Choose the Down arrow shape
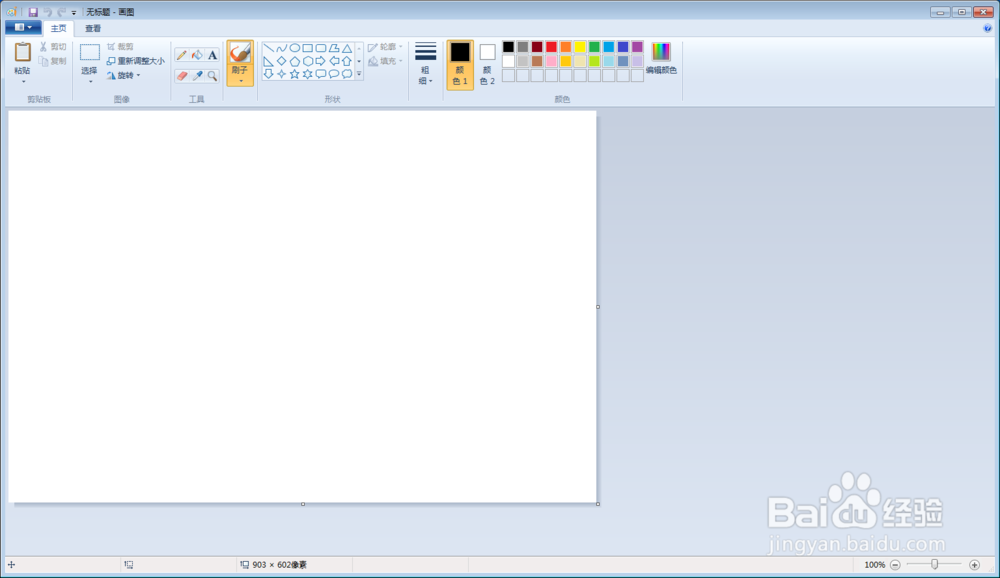Image resolution: width=1000 pixels, height=578 pixels. pyautogui.click(x=268, y=74)
